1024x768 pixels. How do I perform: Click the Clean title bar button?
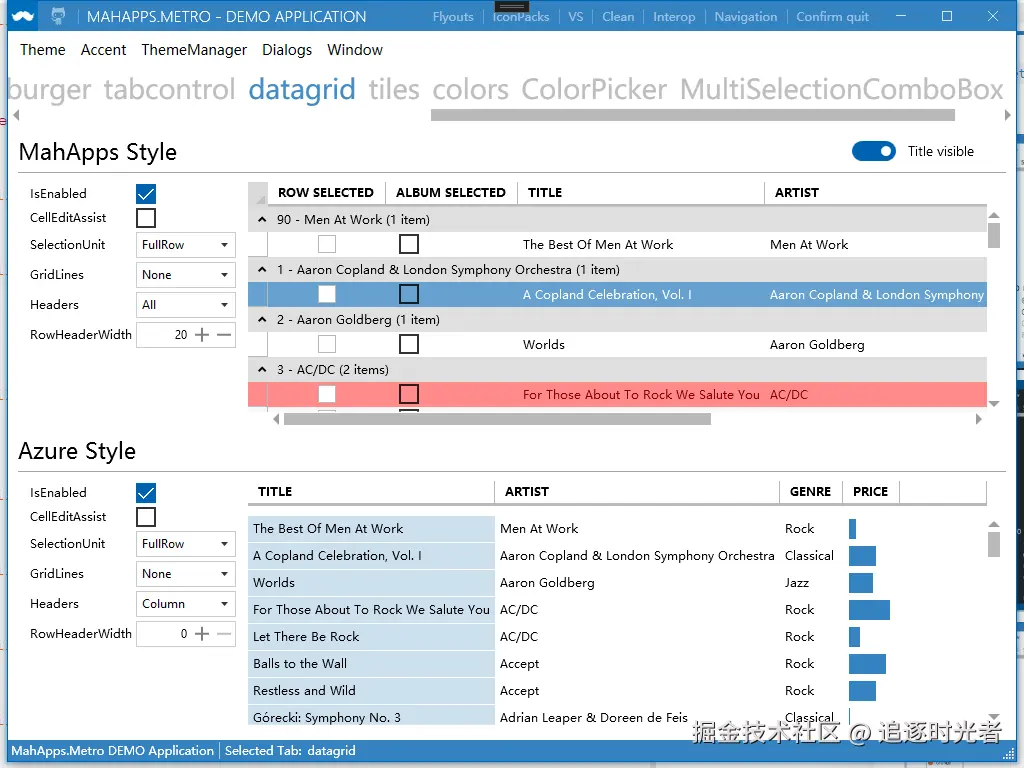tap(618, 17)
